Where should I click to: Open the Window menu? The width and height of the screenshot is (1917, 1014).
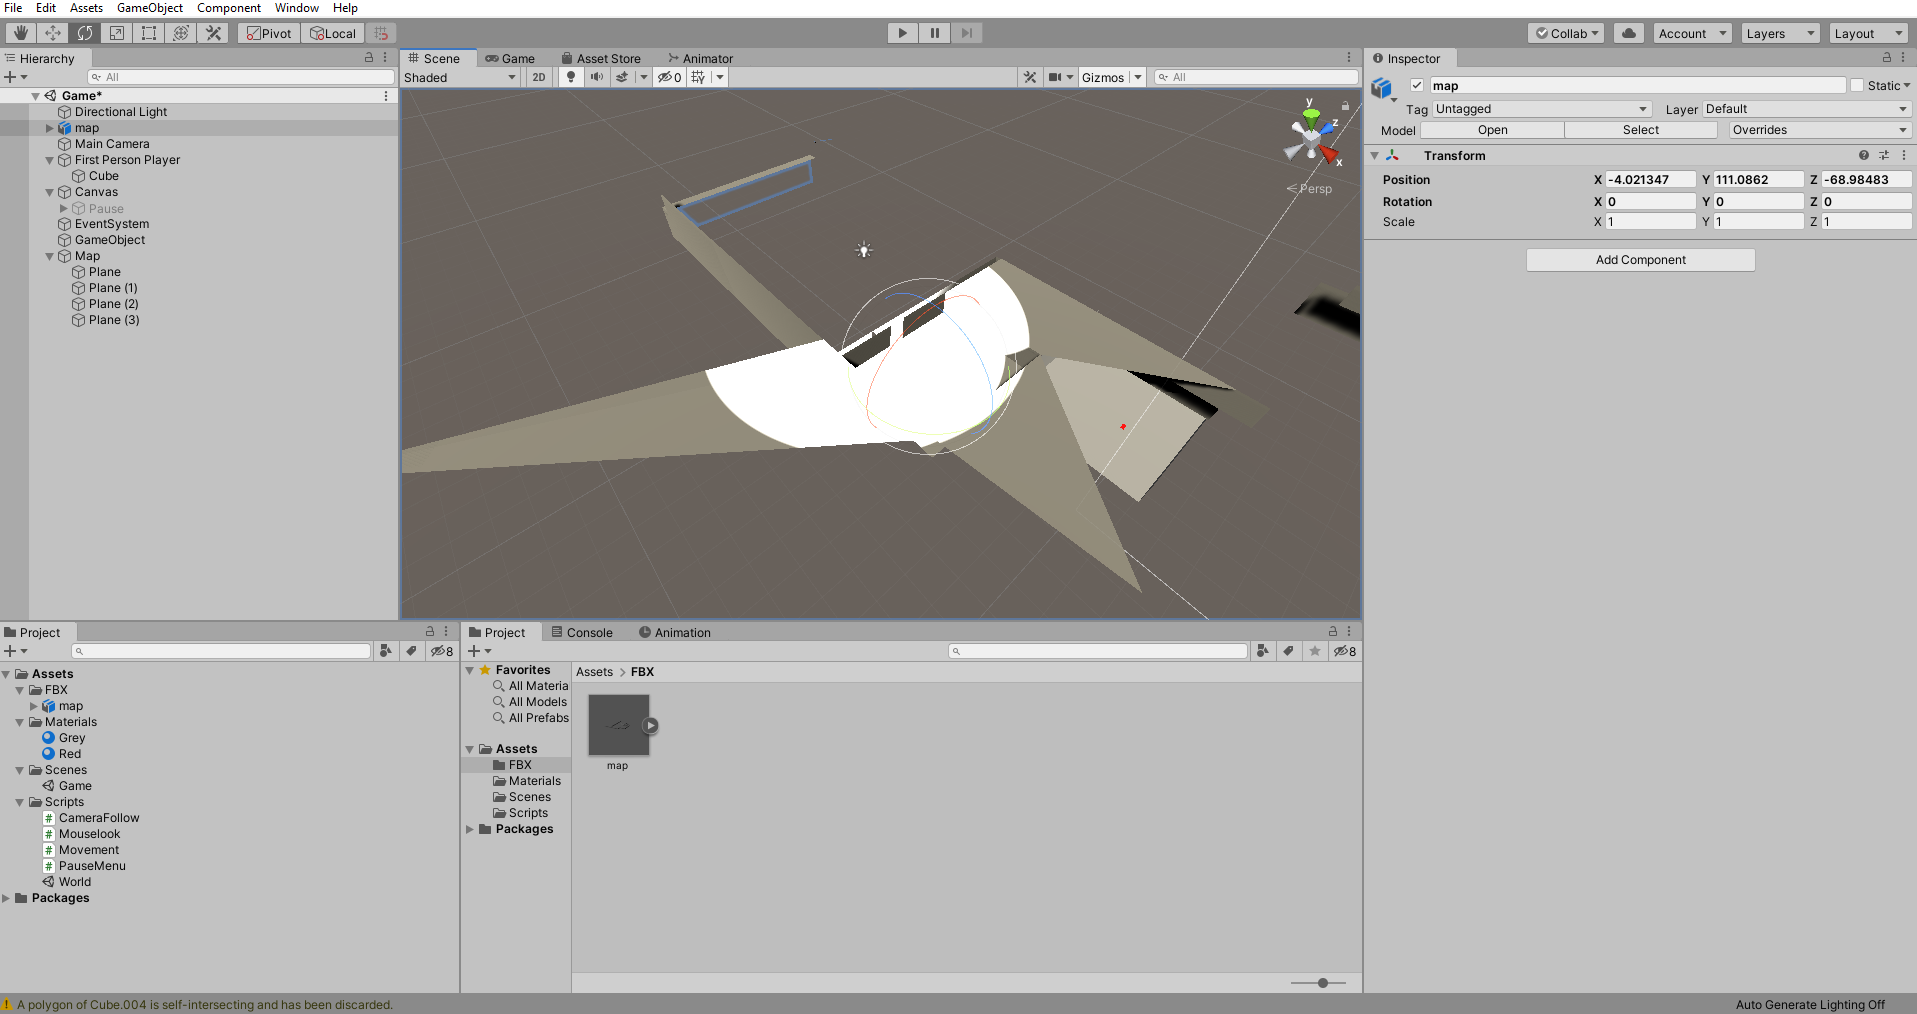(x=297, y=8)
